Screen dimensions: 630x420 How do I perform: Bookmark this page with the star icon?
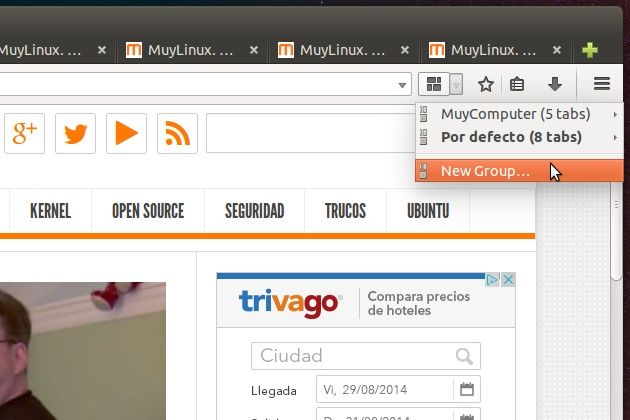[x=486, y=84]
